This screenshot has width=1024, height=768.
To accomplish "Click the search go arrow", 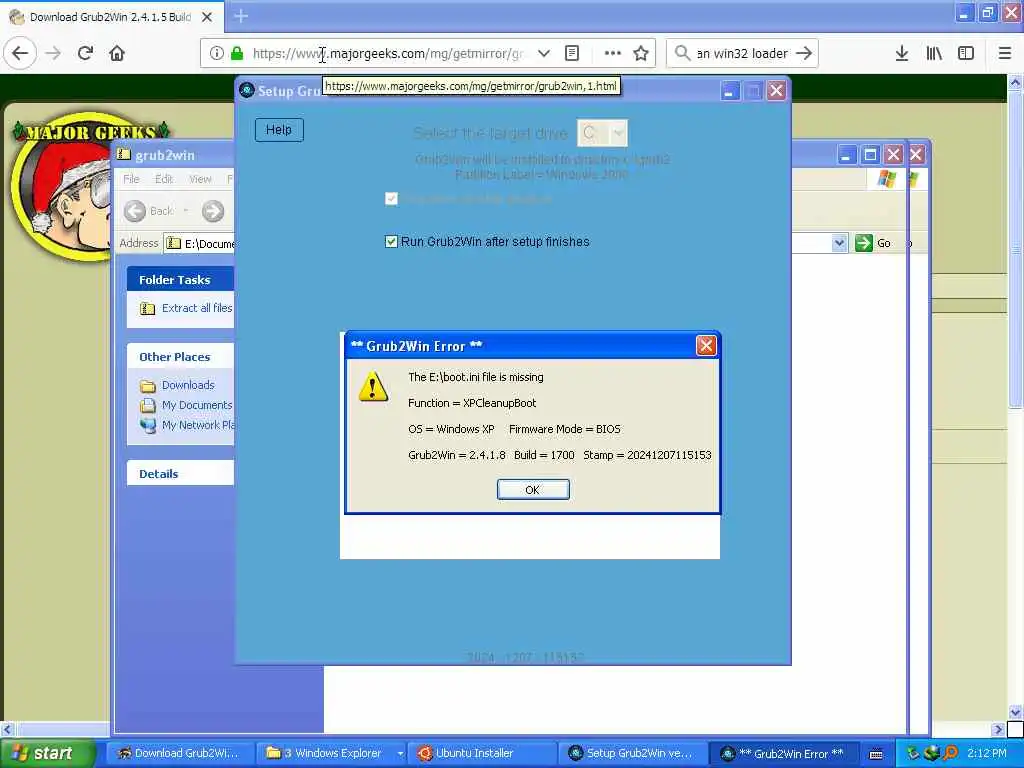I will [x=804, y=54].
